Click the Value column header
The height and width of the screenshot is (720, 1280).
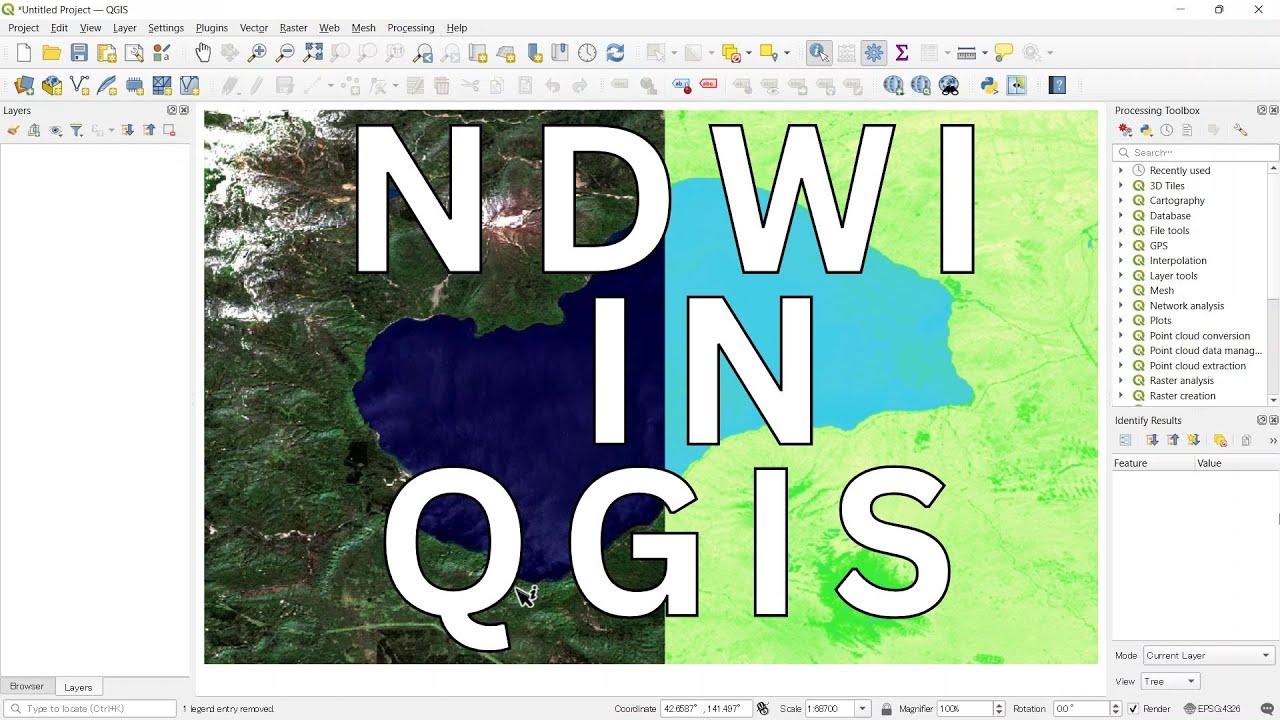[1236, 464]
